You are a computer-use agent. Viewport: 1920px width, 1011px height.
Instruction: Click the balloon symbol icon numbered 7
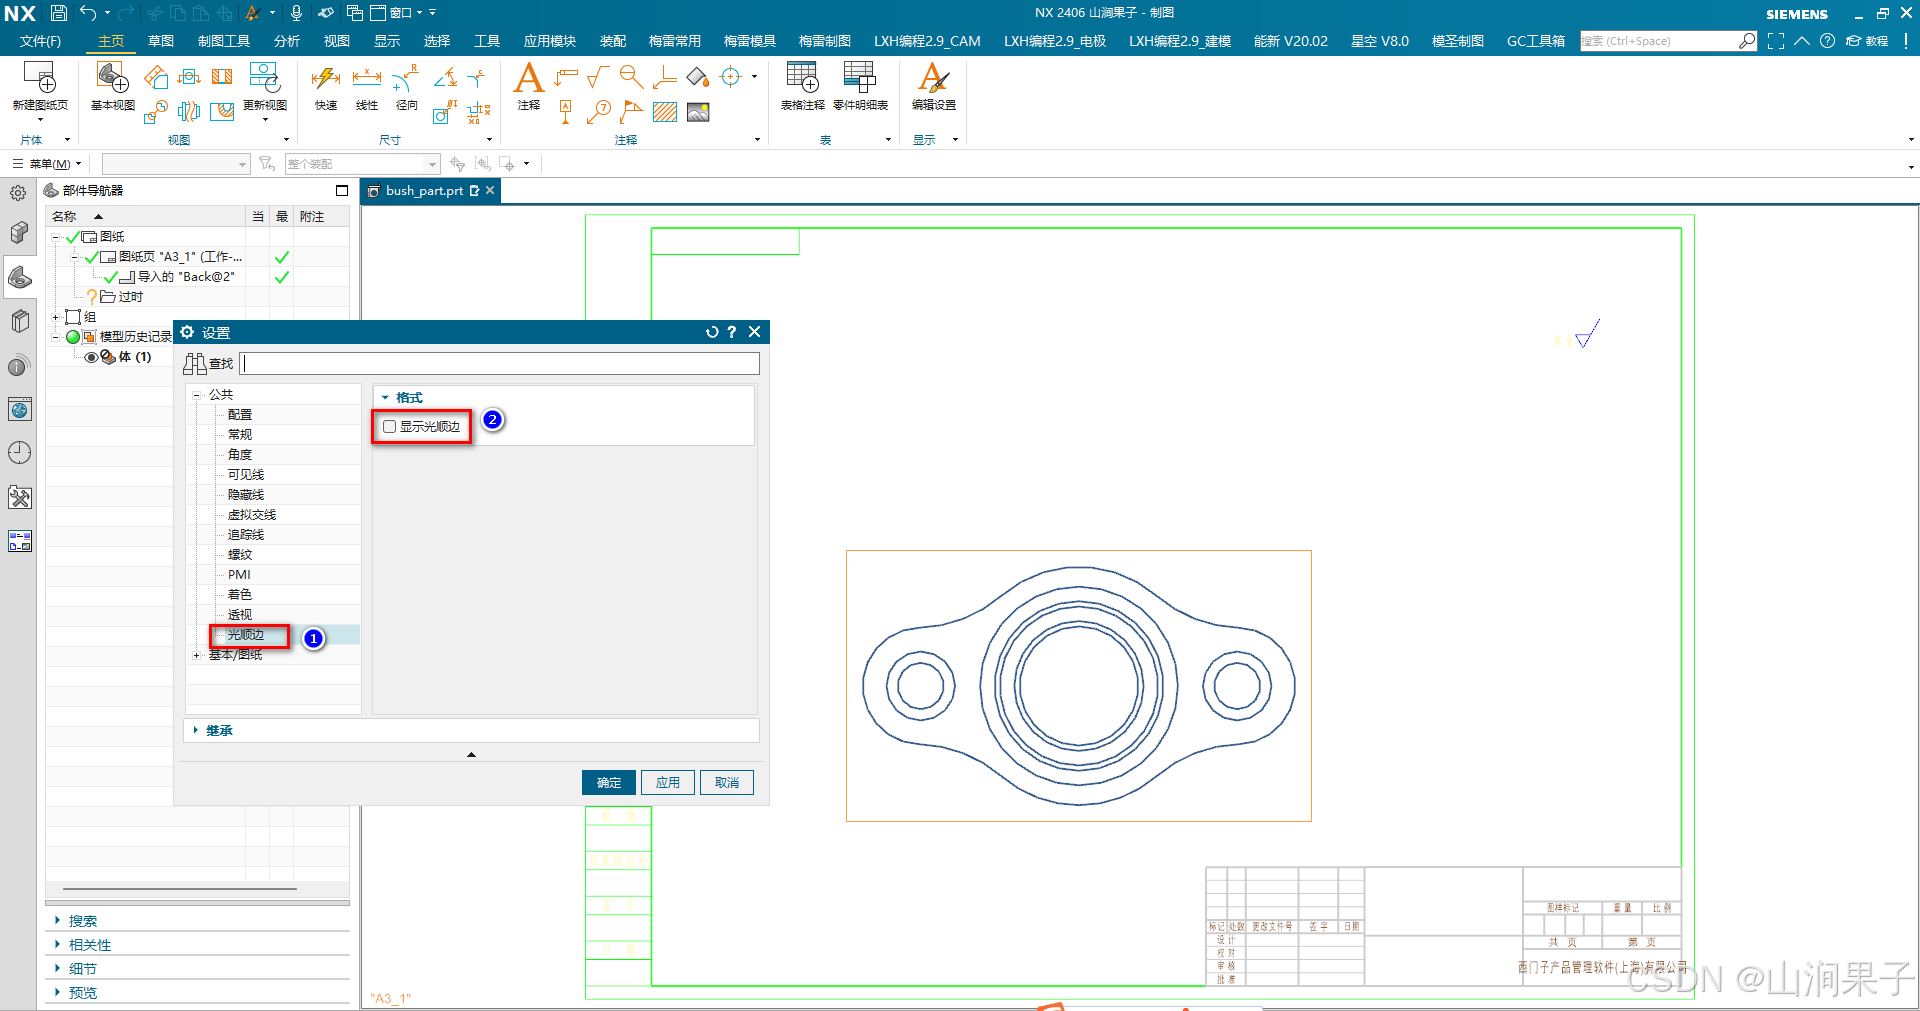tap(599, 111)
